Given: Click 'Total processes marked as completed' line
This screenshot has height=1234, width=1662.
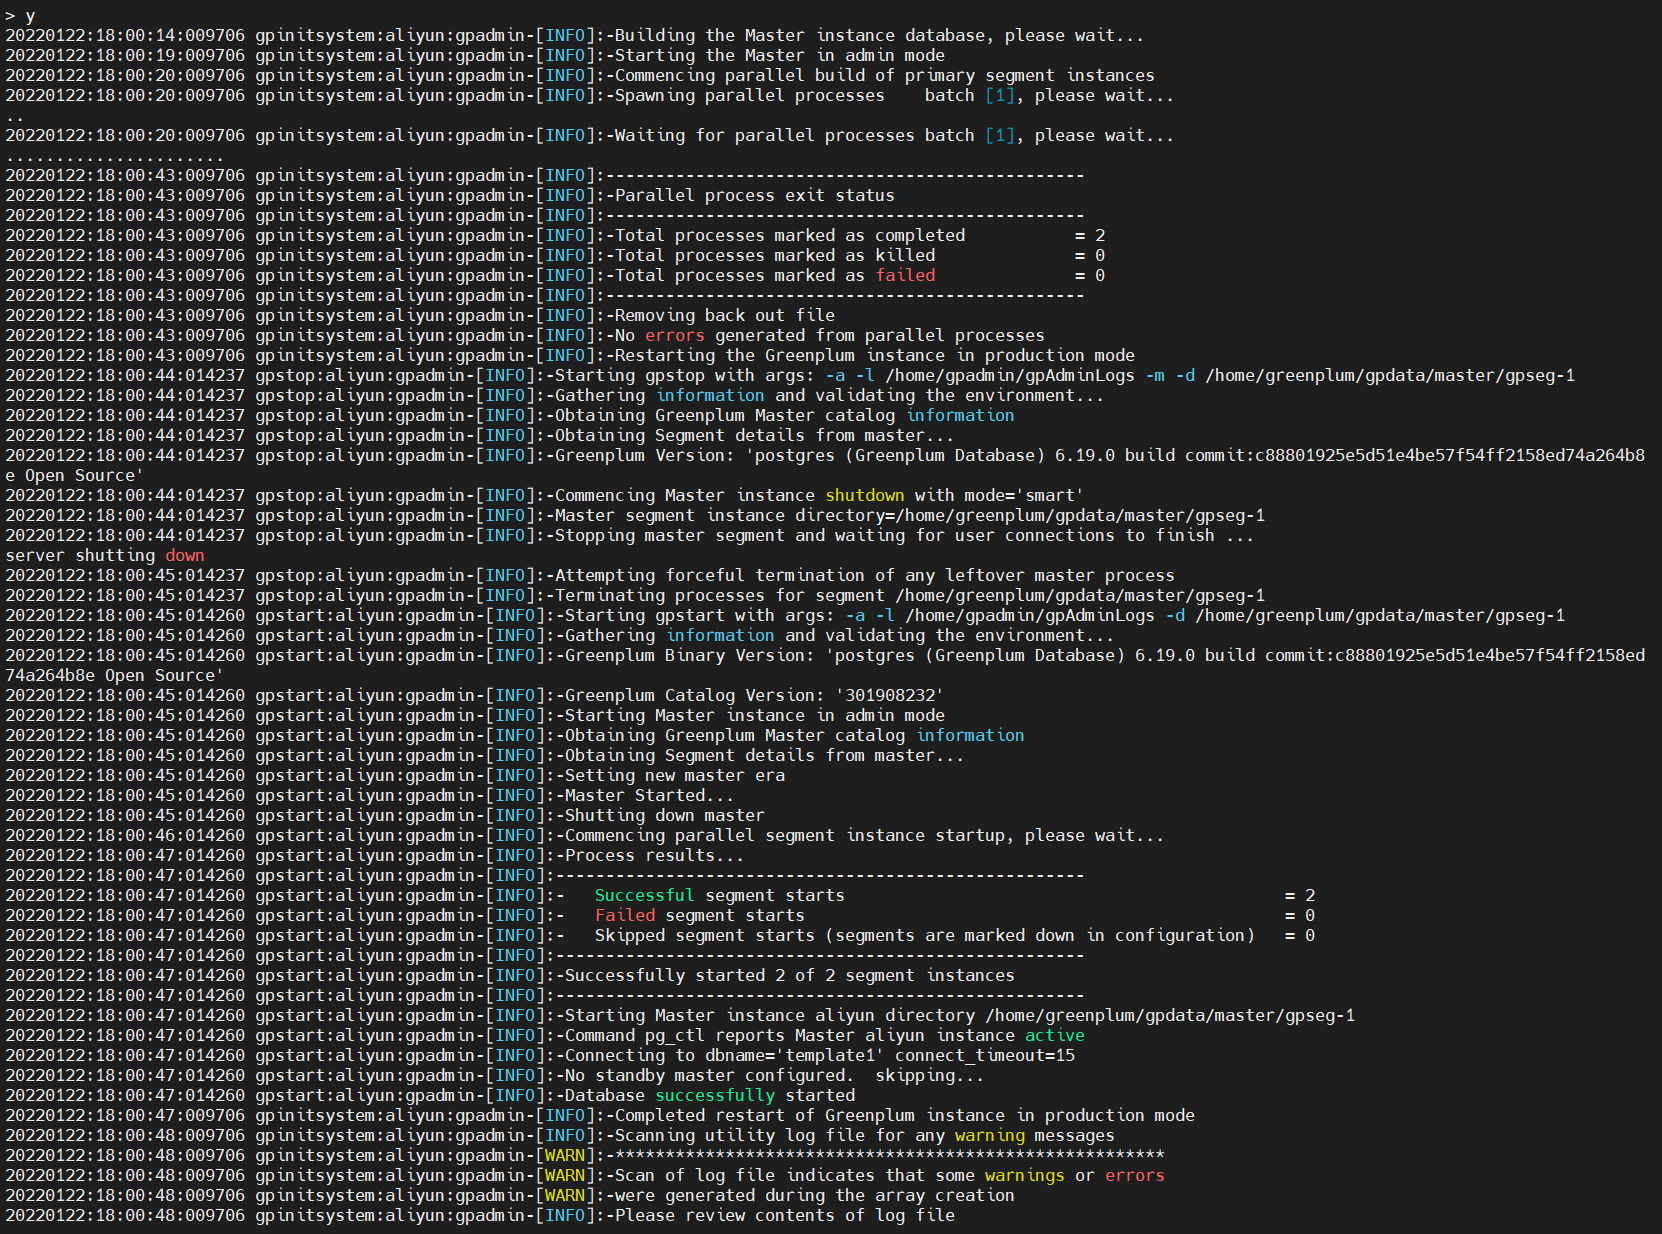Looking at the screenshot, I should coord(555,236).
